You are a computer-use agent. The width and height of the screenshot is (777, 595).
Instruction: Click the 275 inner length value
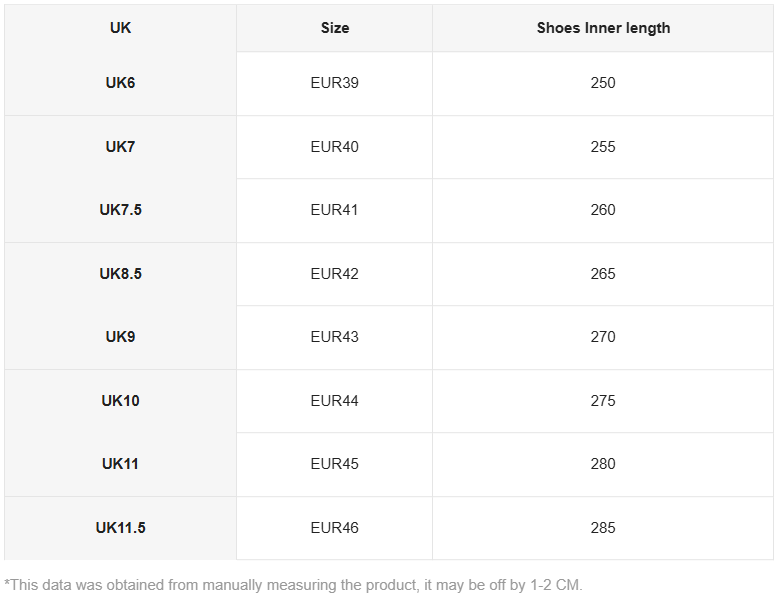(x=603, y=401)
